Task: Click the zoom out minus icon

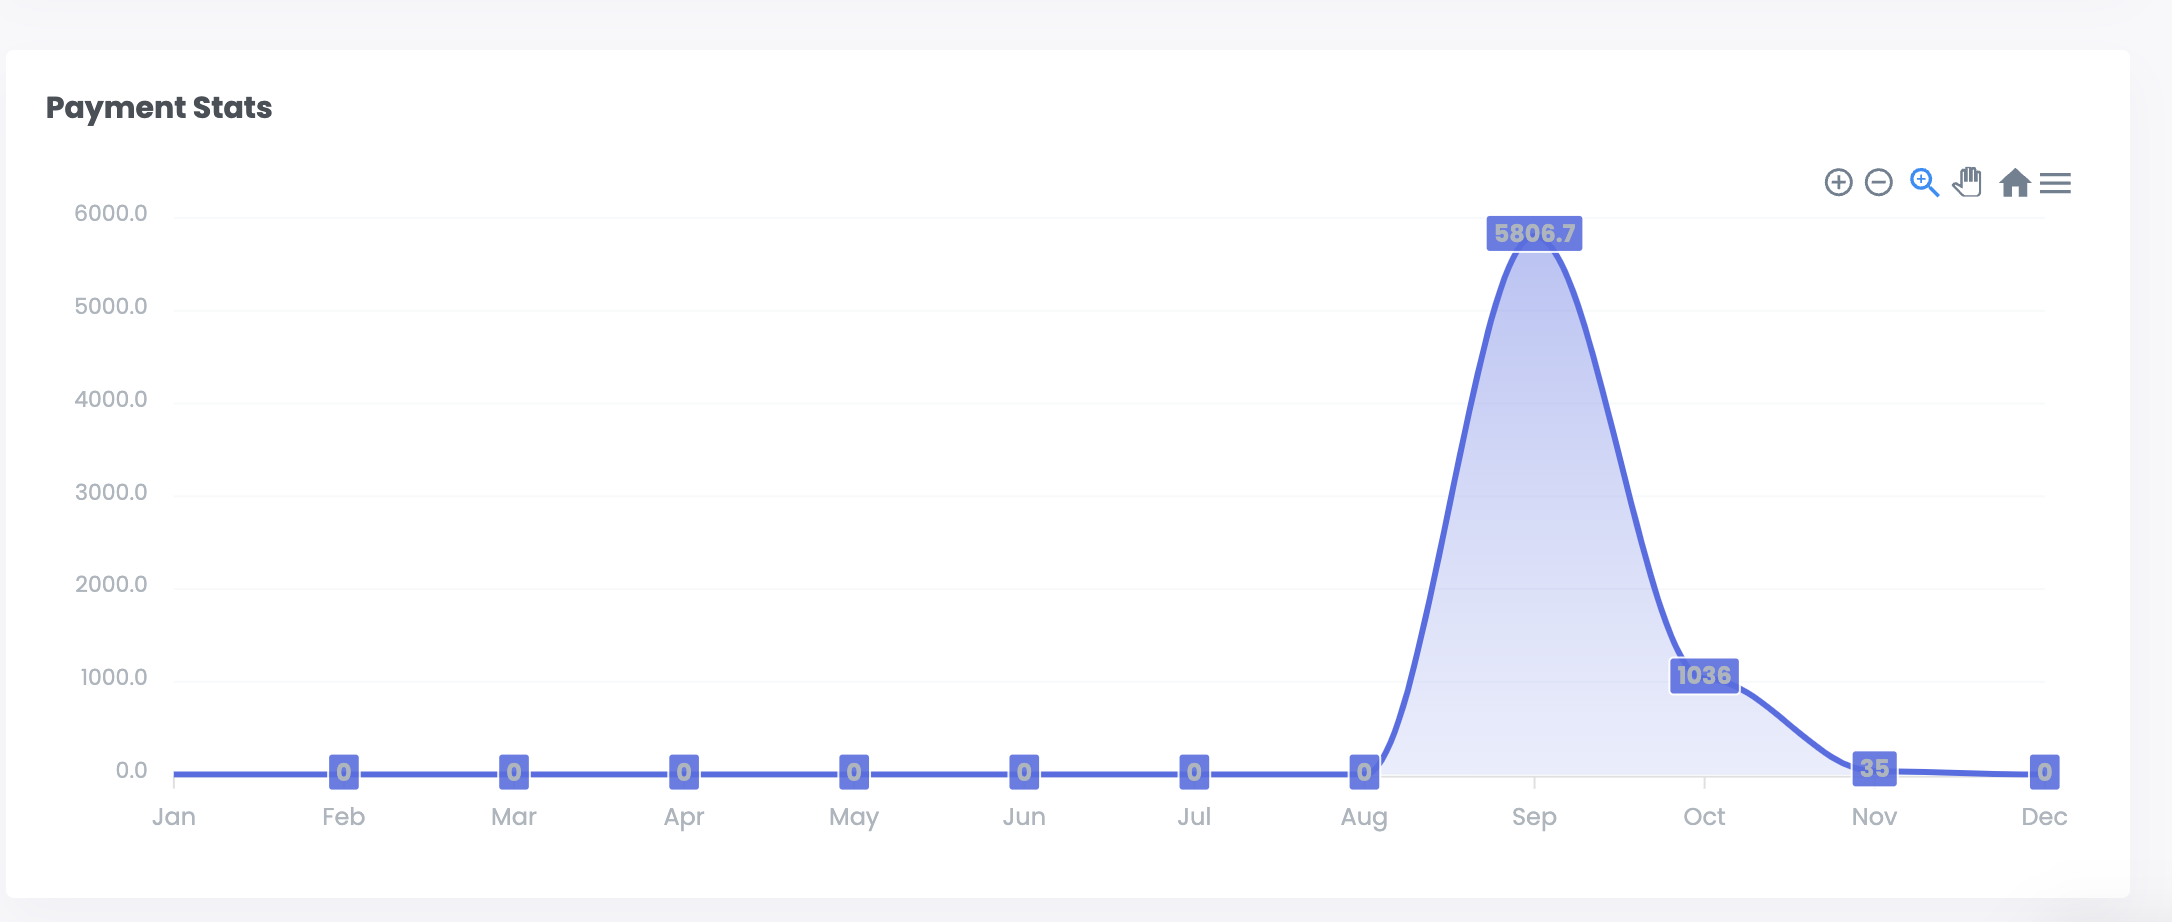Action: pos(1879,183)
